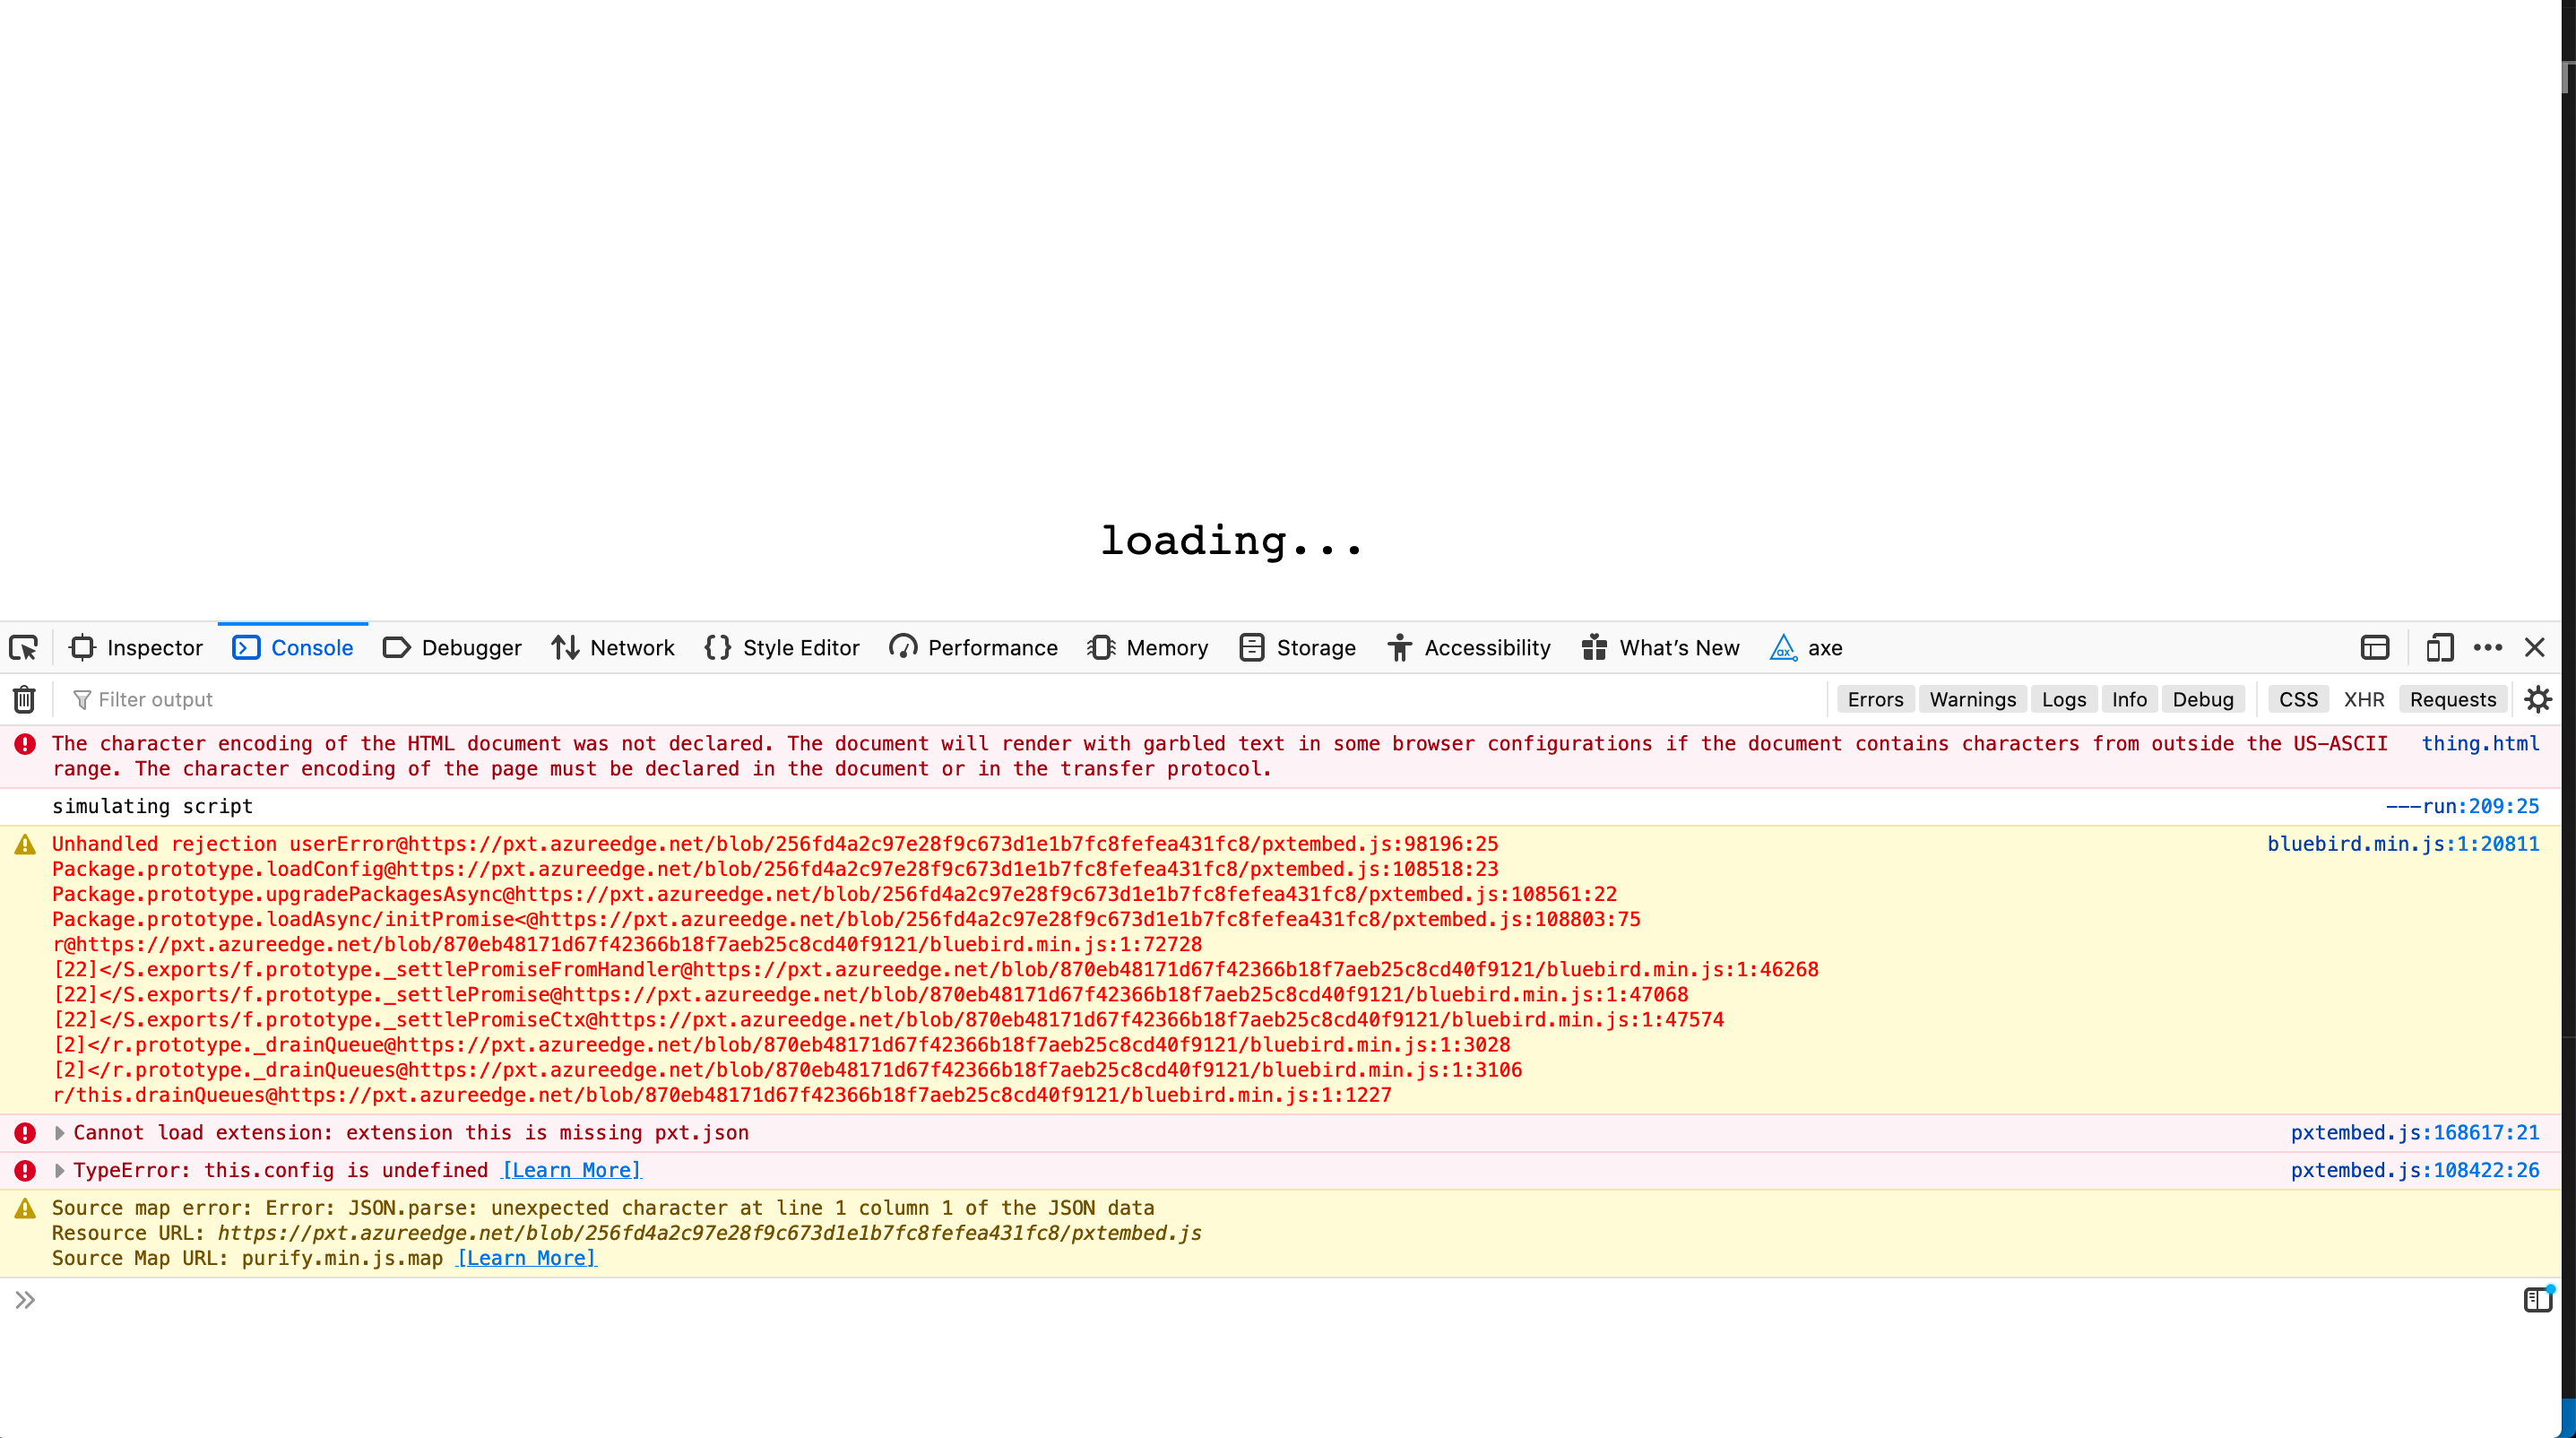Open the What's New tab

(1661, 648)
